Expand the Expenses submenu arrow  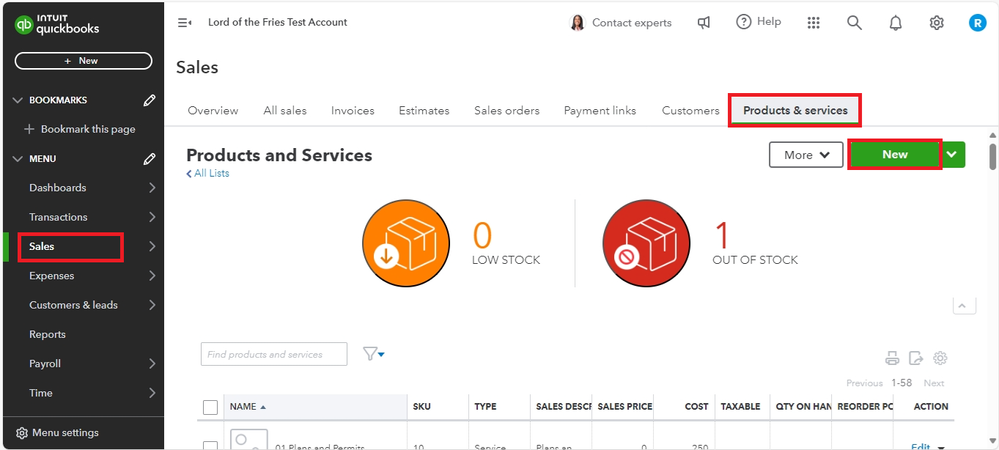tap(152, 275)
